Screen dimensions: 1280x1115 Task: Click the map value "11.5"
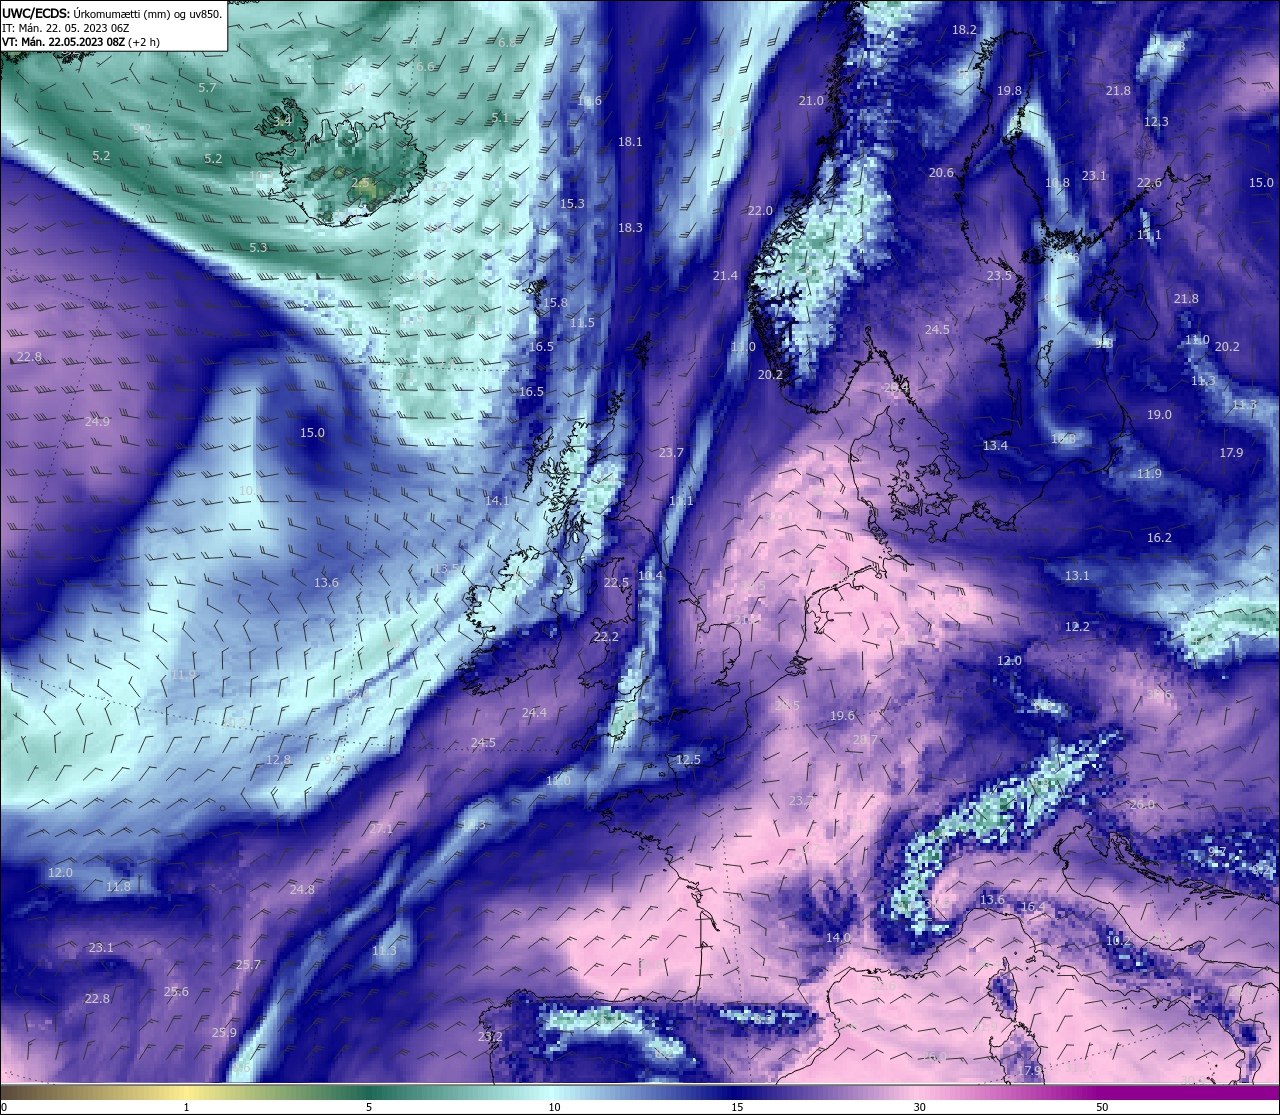click(x=582, y=323)
